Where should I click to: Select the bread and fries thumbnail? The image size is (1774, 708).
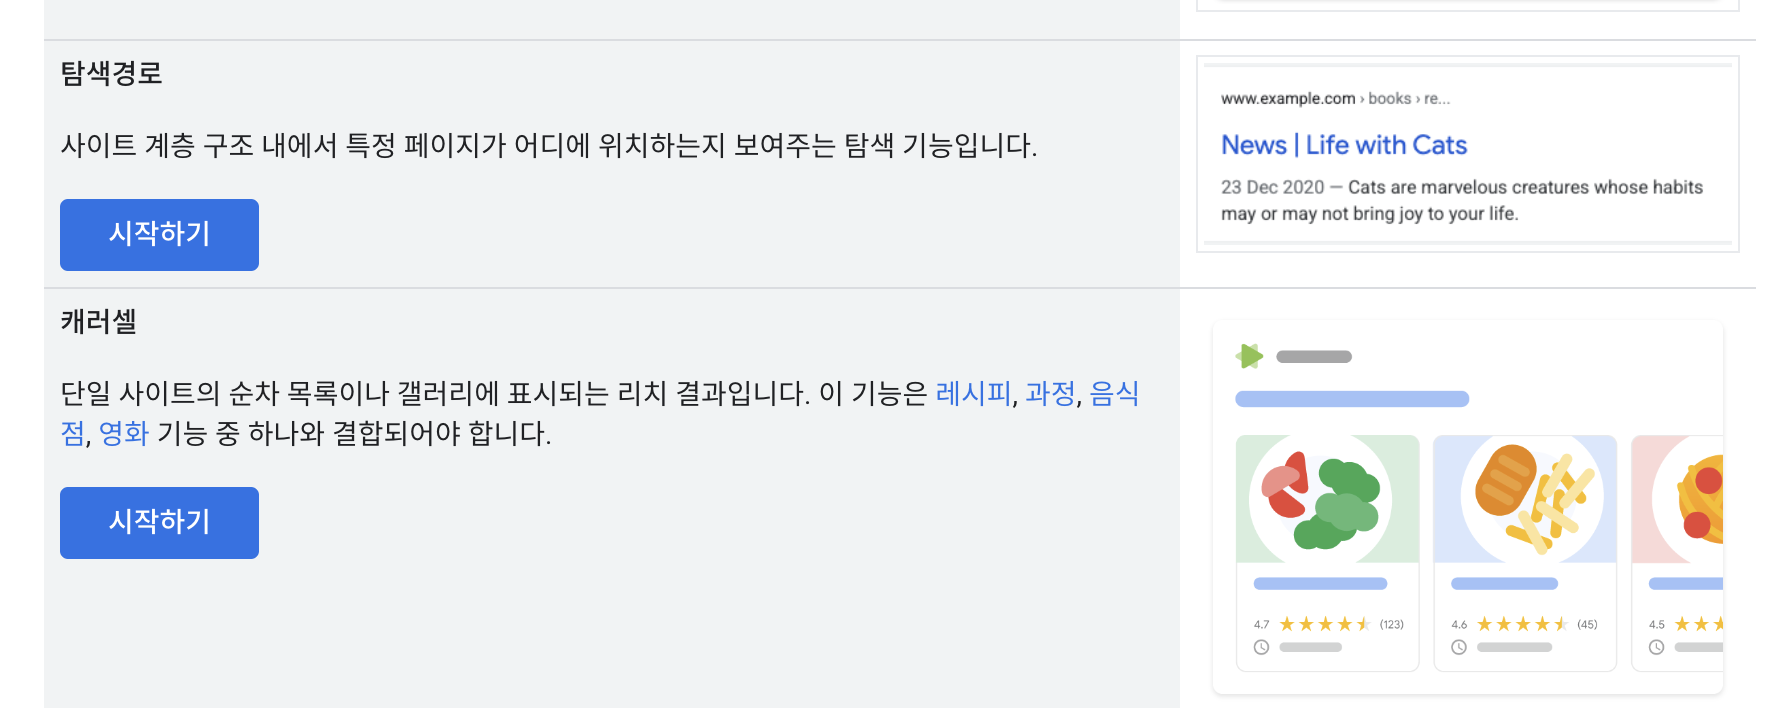point(1524,499)
